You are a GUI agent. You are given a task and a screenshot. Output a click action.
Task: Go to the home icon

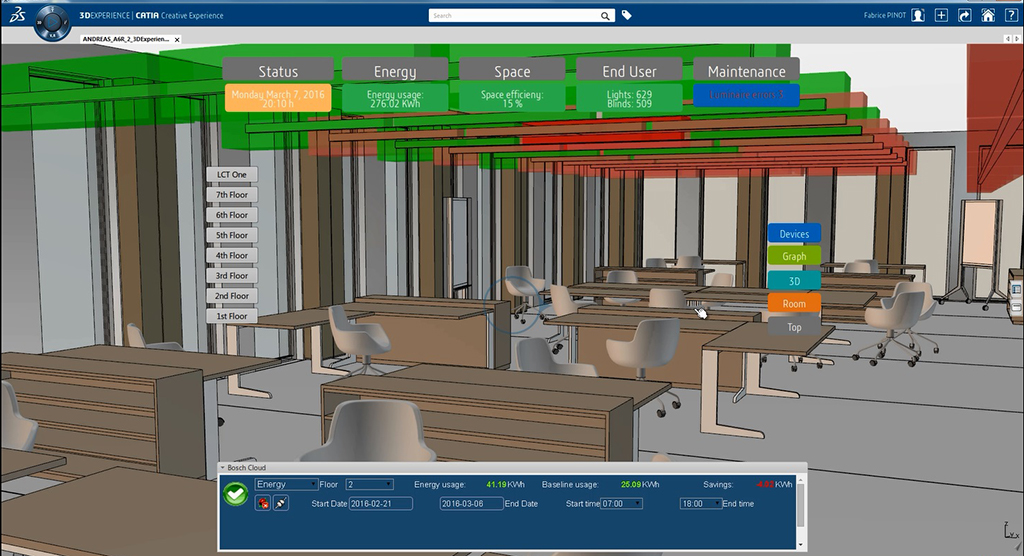tap(987, 16)
